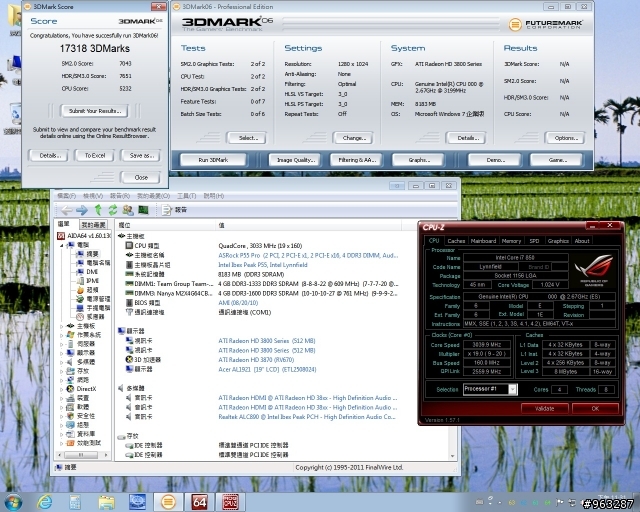Click the Tests Select button
Image resolution: width=640 pixels, height=512 pixels.
point(248,138)
